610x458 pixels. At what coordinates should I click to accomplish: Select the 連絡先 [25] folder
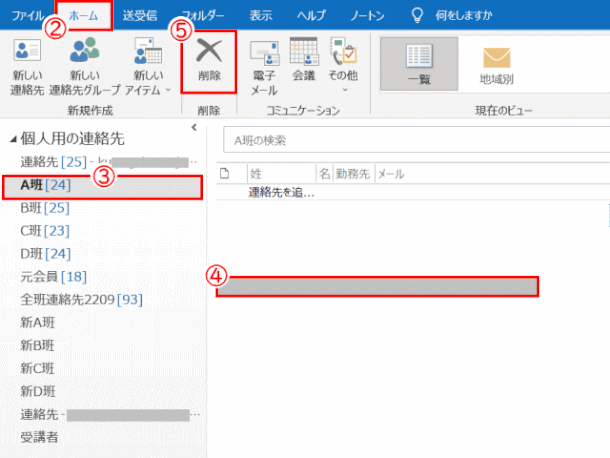[103, 162]
